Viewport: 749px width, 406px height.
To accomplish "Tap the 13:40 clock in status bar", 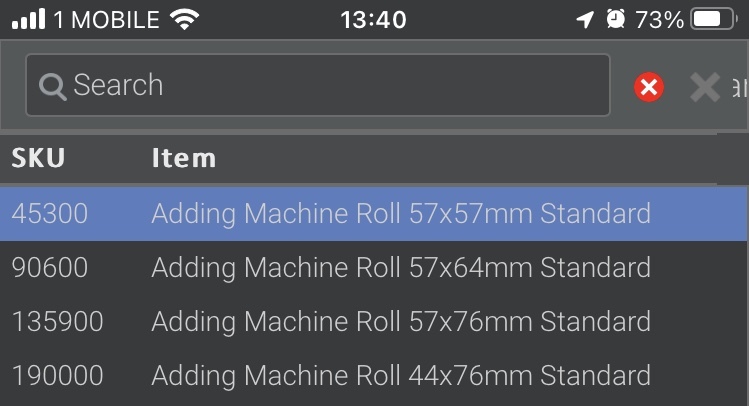I will [x=374, y=20].
